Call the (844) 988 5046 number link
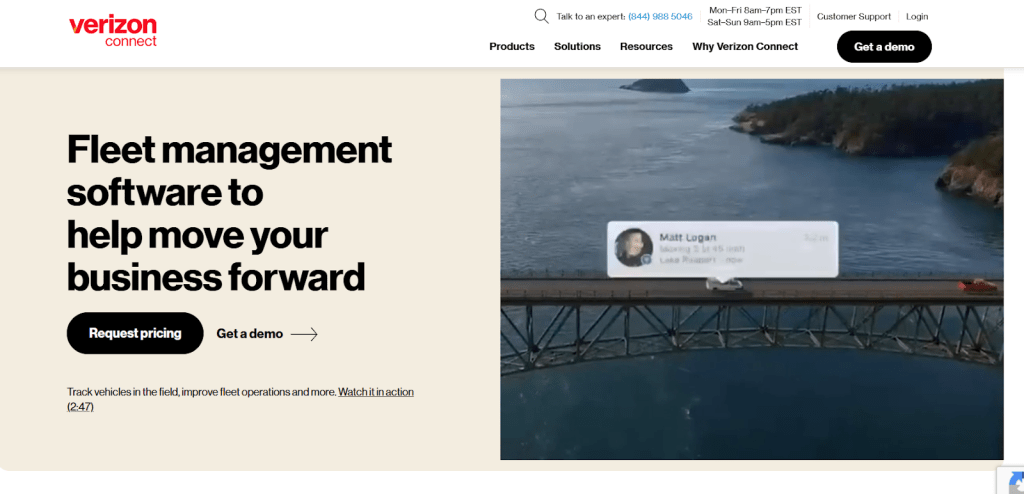Screen dimensions: 1024x494 (660, 17)
